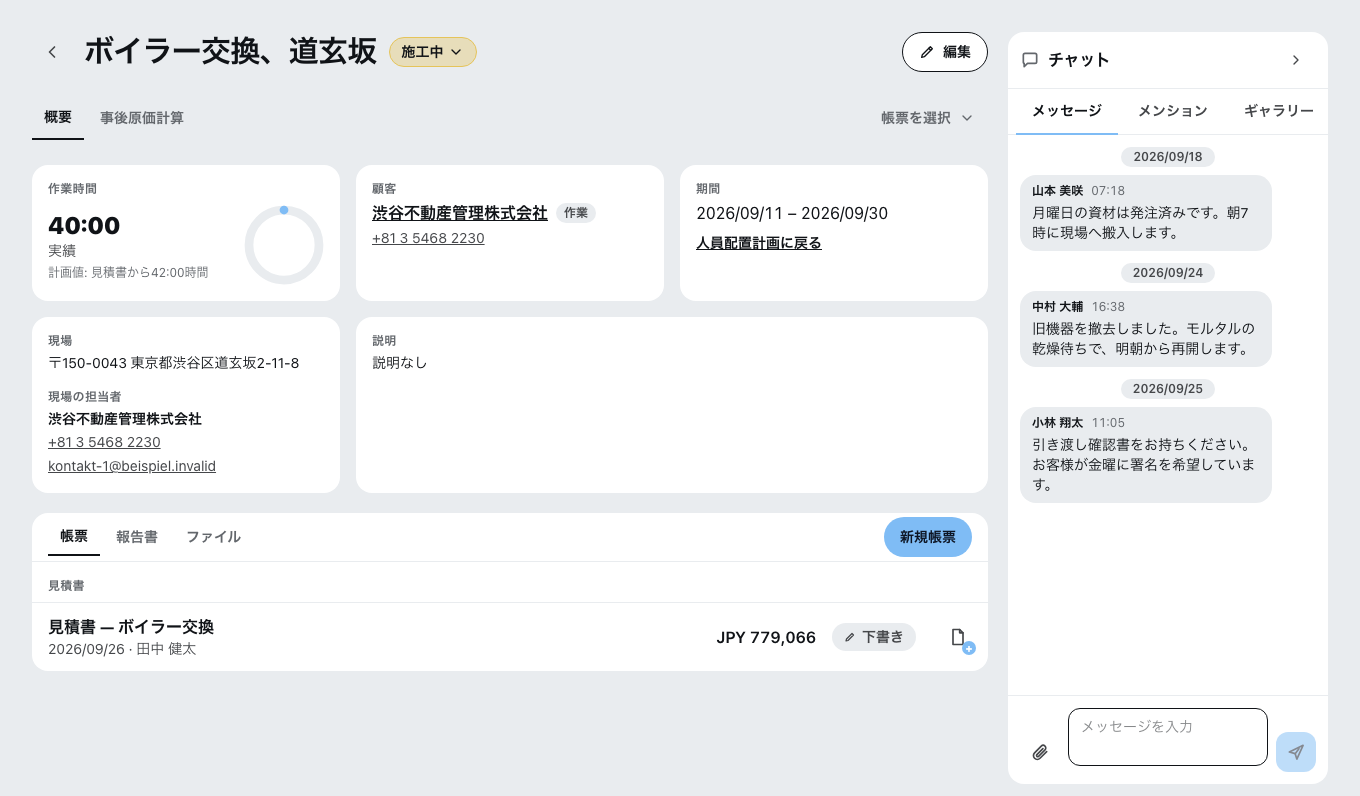Screen dimensions: 1360x796
Task: Collapse the chat panel with right chevron
Action: click(1296, 60)
